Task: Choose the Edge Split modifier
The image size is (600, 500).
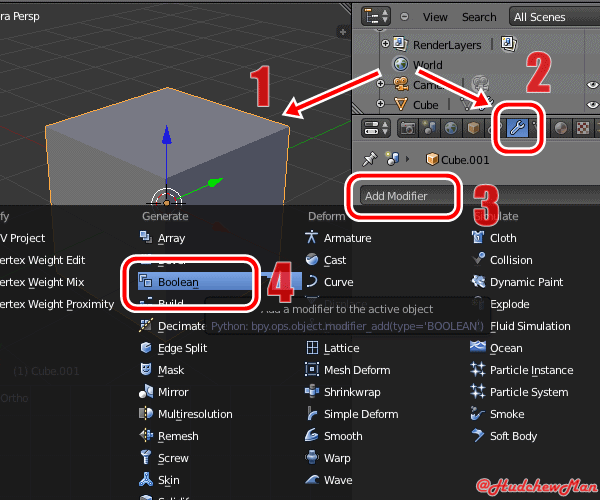Action: [173, 348]
